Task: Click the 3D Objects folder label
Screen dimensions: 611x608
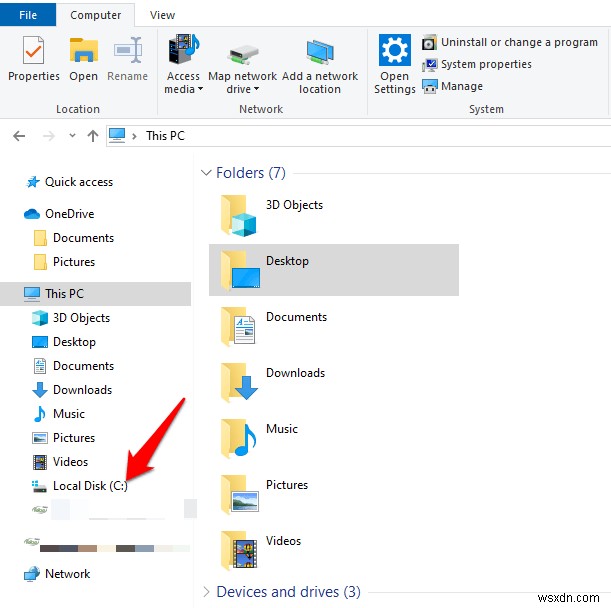Action: (x=295, y=205)
